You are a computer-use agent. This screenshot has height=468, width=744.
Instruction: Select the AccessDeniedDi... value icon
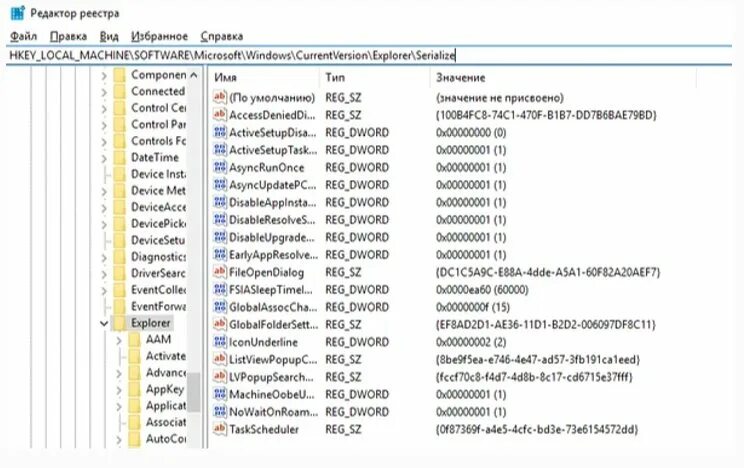[x=220, y=115]
